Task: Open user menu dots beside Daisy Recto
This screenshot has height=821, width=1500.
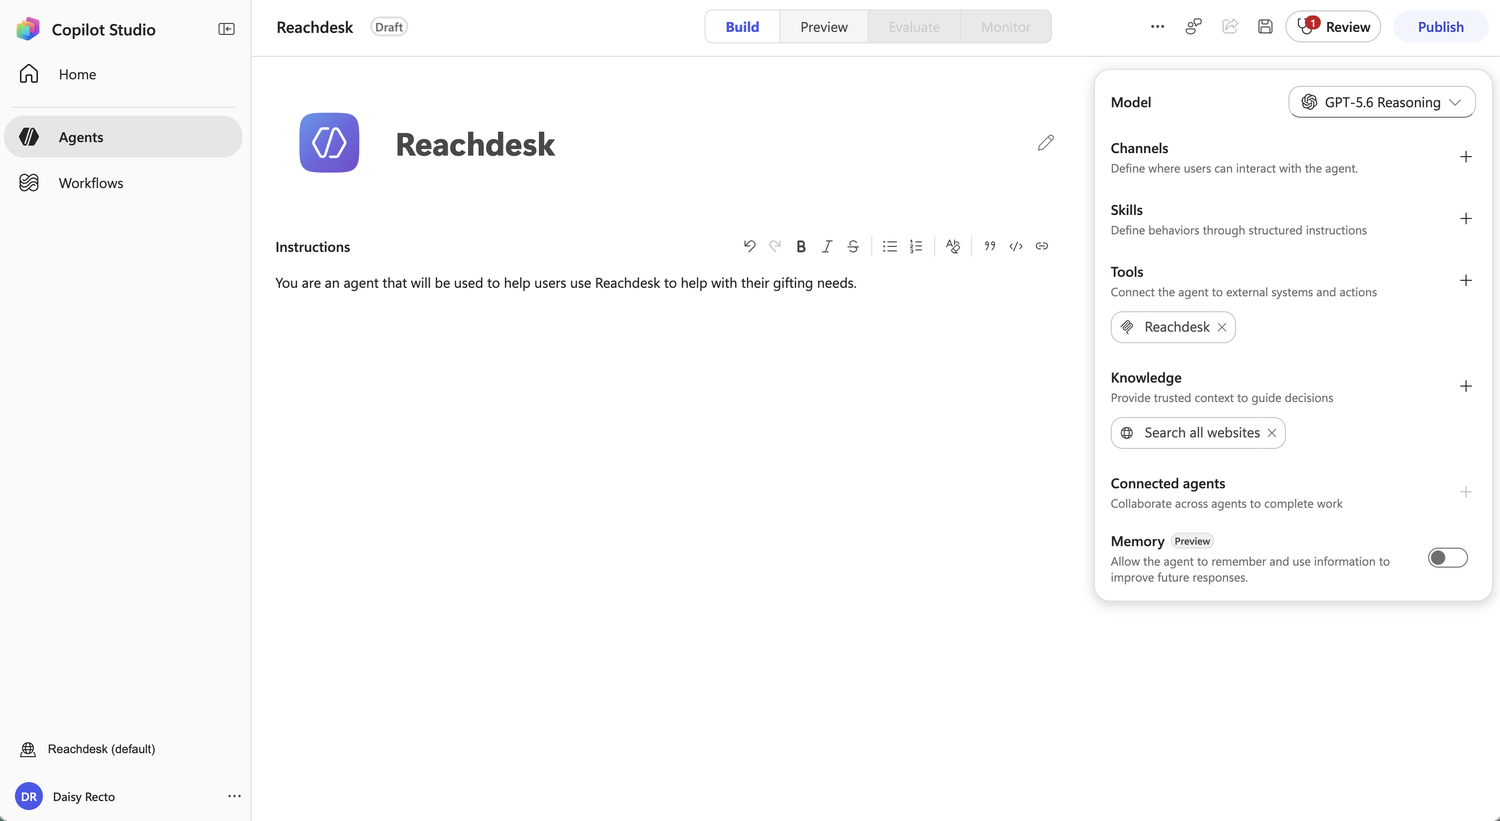Action: [234, 796]
